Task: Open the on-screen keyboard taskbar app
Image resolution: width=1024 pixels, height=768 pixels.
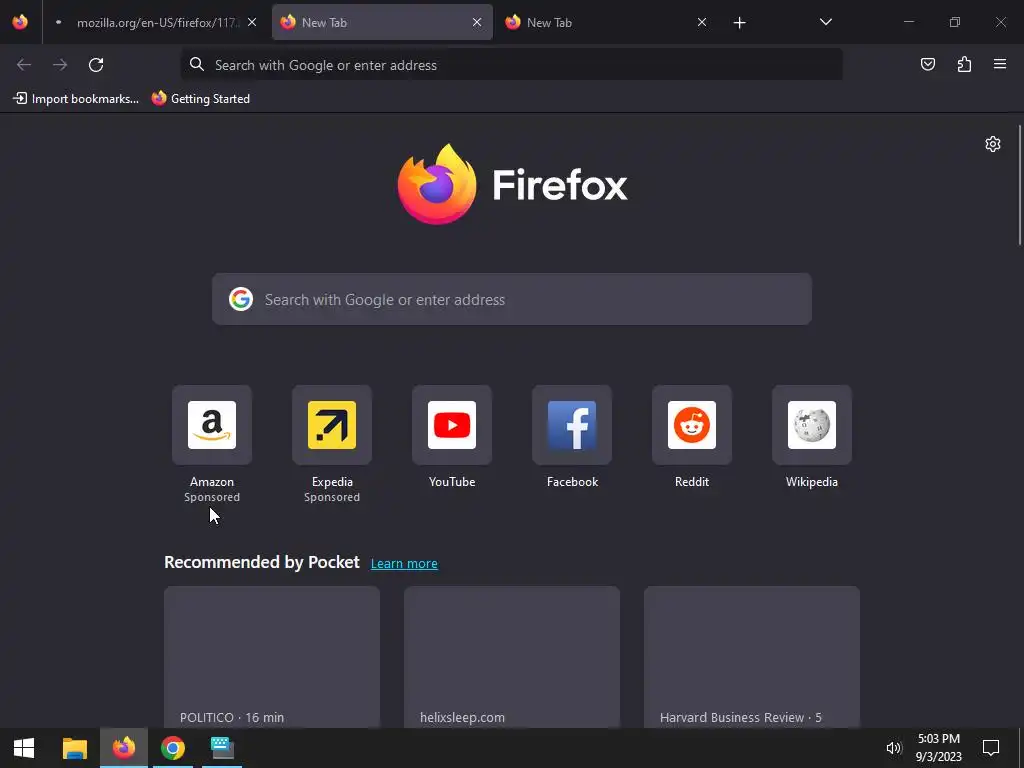Action: [222, 748]
